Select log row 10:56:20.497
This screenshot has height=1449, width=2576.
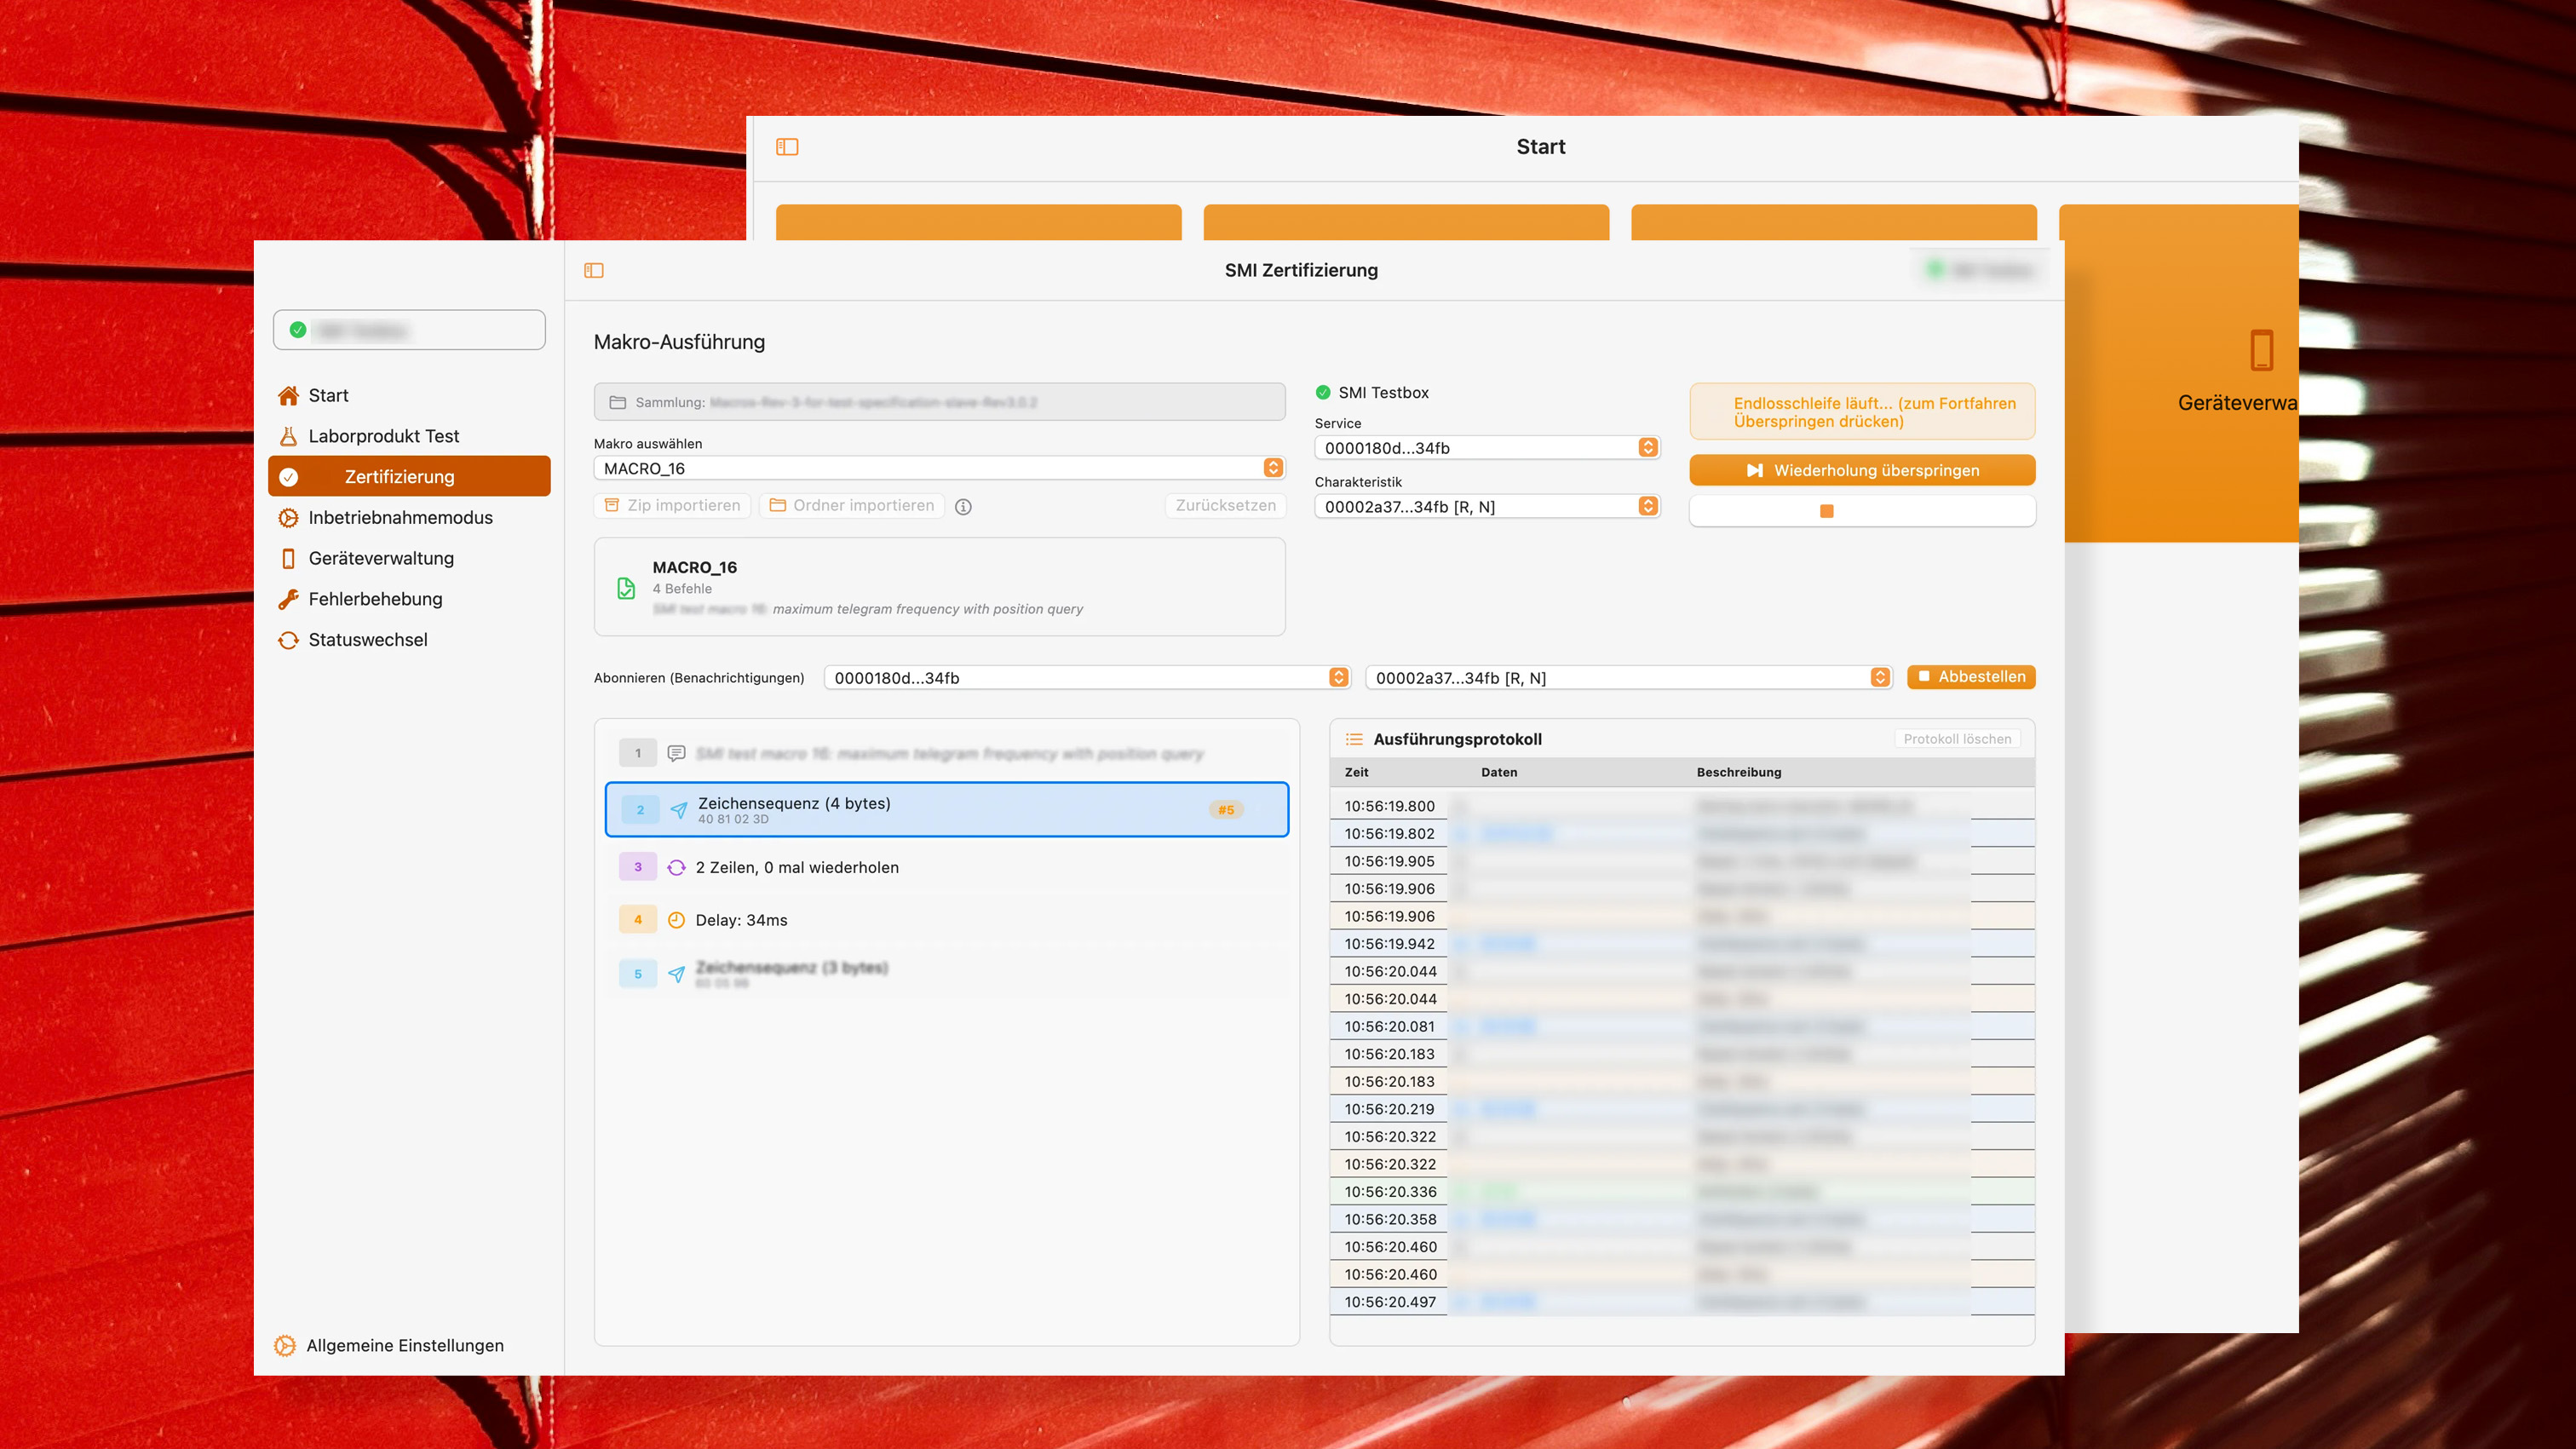pos(1682,1302)
